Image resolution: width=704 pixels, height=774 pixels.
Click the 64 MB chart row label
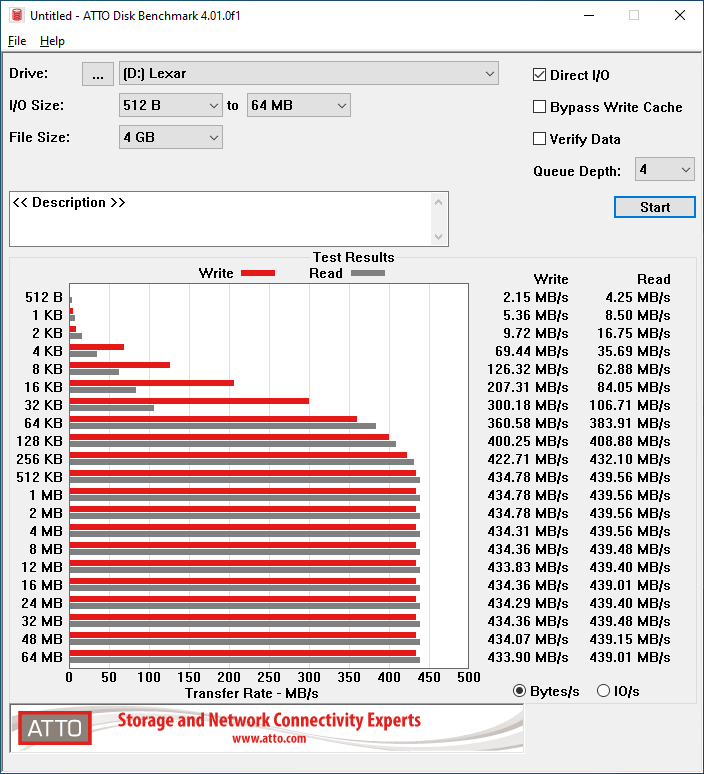coord(42,657)
